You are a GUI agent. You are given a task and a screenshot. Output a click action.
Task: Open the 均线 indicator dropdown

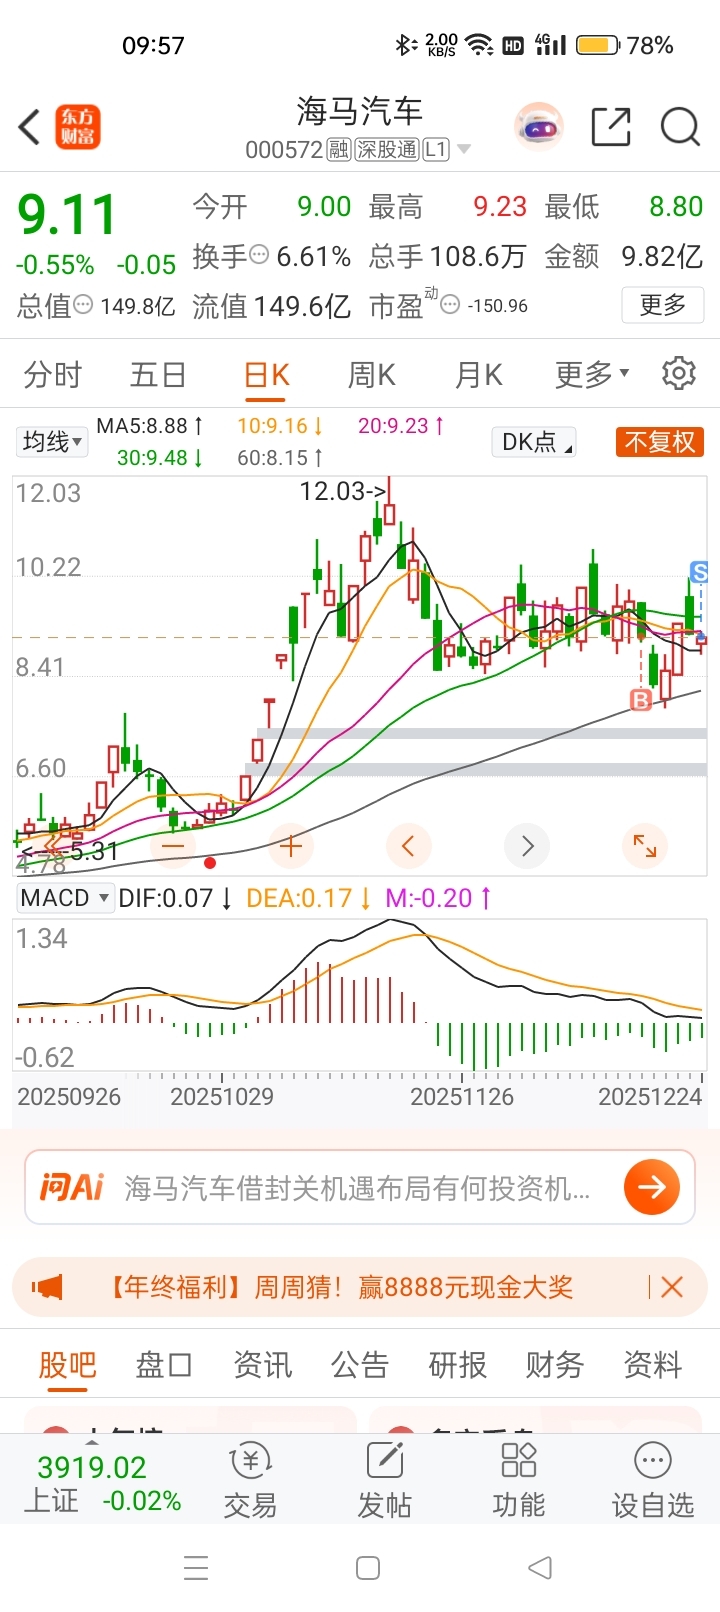(x=52, y=441)
